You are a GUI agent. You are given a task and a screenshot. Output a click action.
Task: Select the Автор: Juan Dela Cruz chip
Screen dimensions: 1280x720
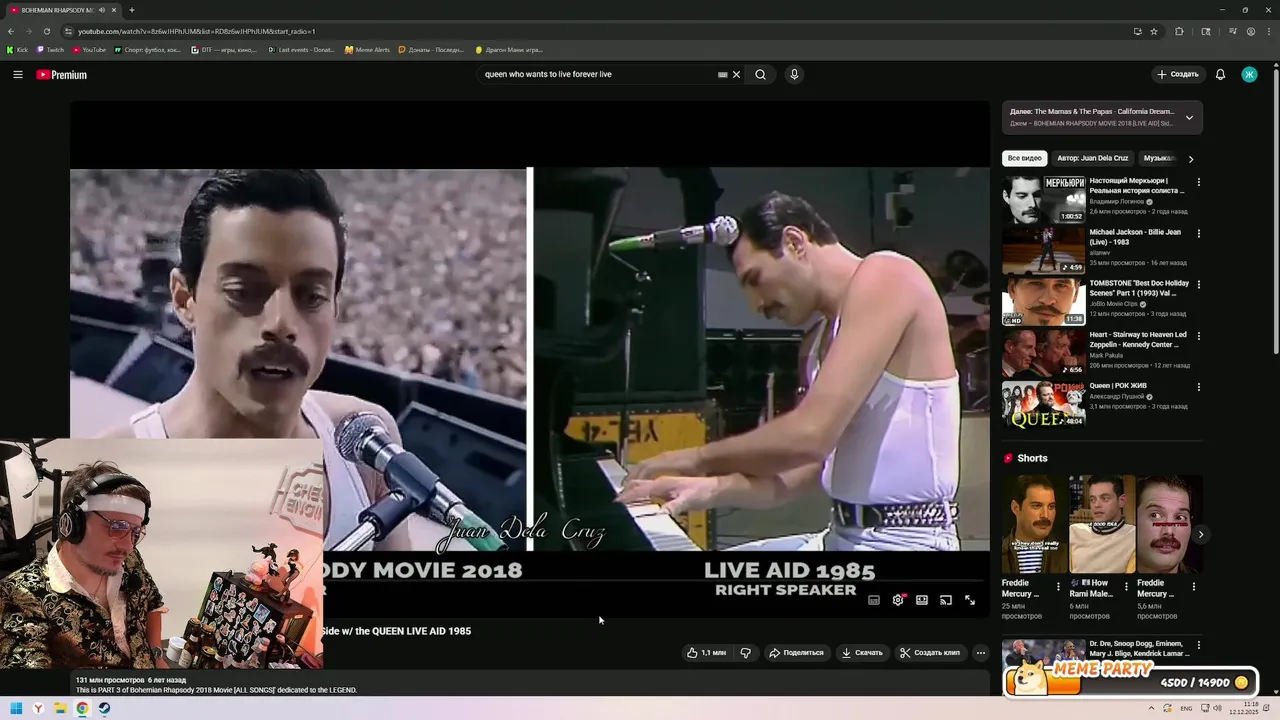(1092, 158)
